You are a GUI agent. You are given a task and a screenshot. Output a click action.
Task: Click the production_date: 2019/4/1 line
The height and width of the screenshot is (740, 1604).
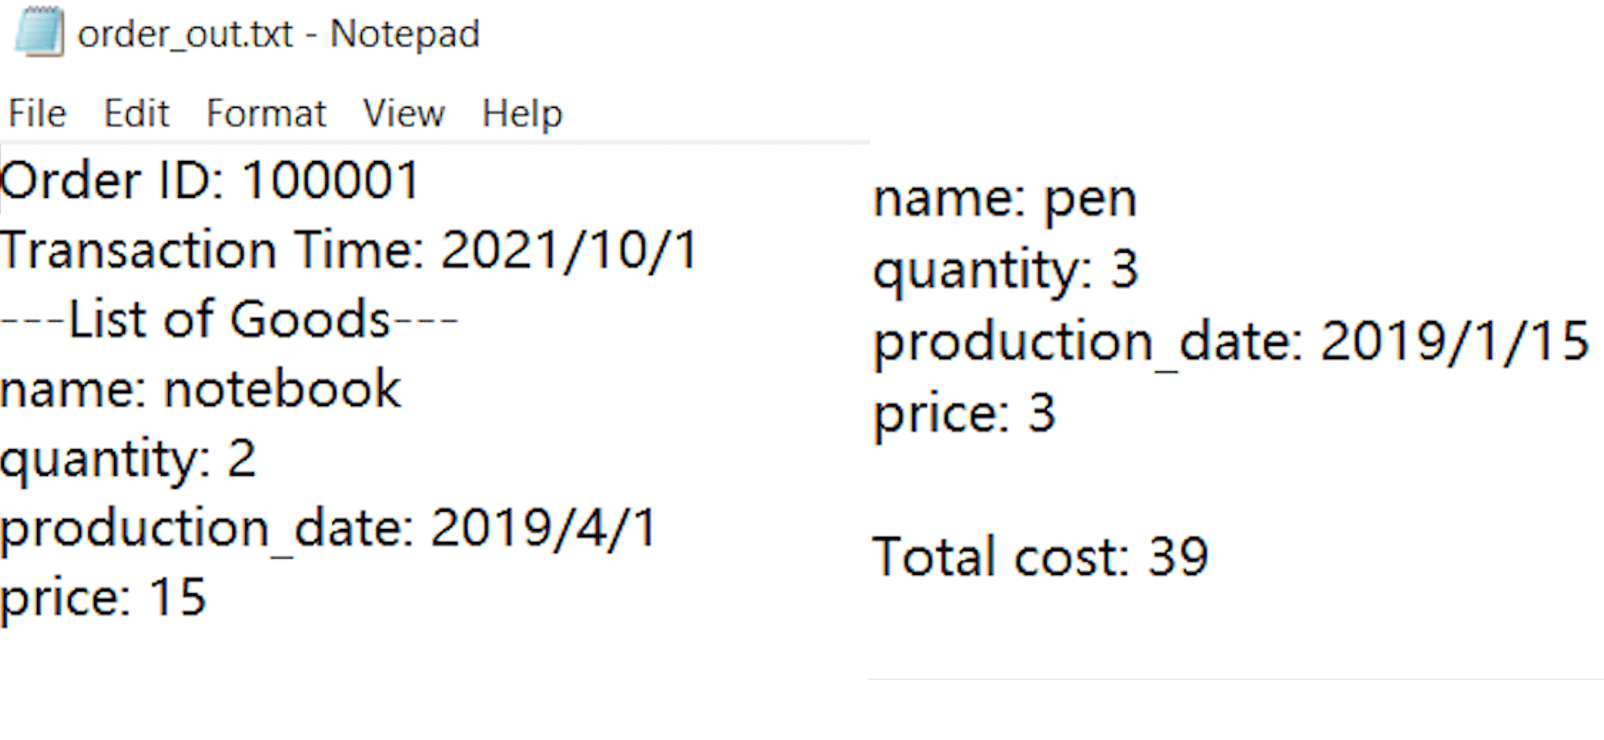[328, 528]
